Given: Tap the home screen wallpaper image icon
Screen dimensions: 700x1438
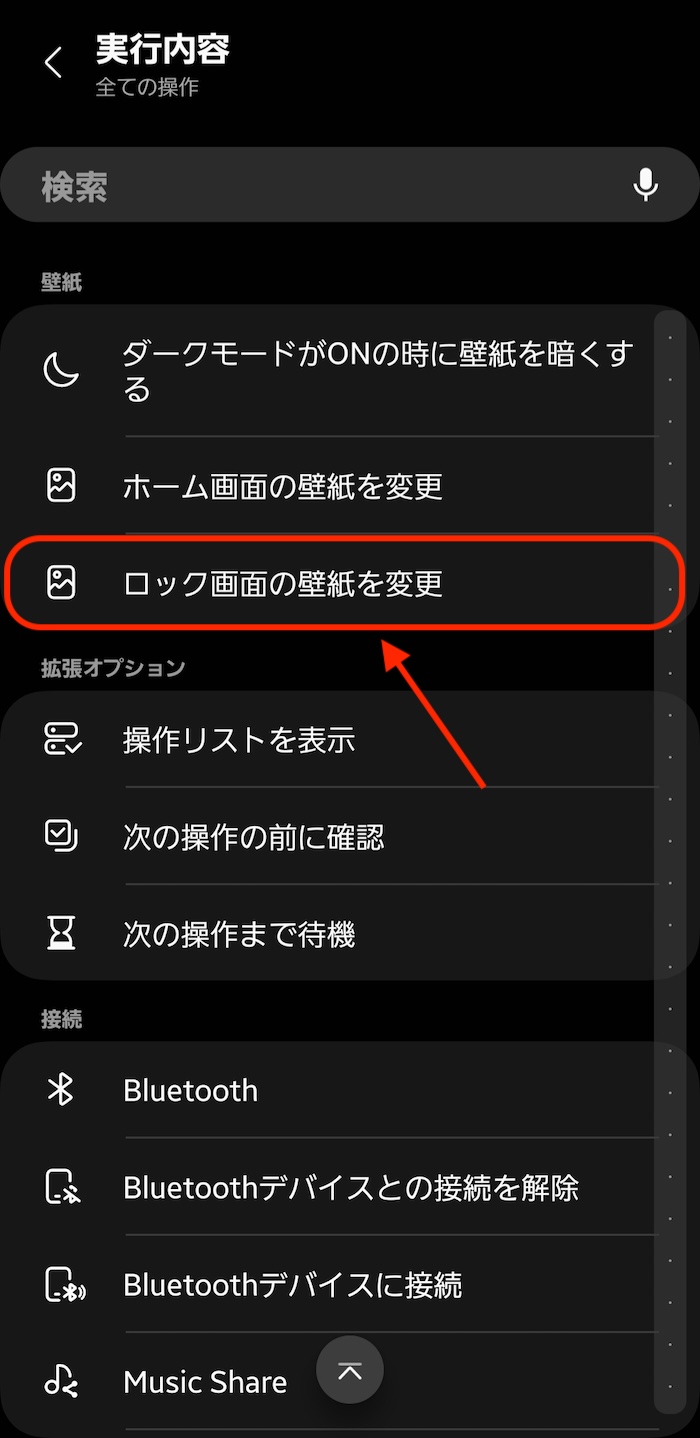Looking at the screenshot, I should 61,486.
